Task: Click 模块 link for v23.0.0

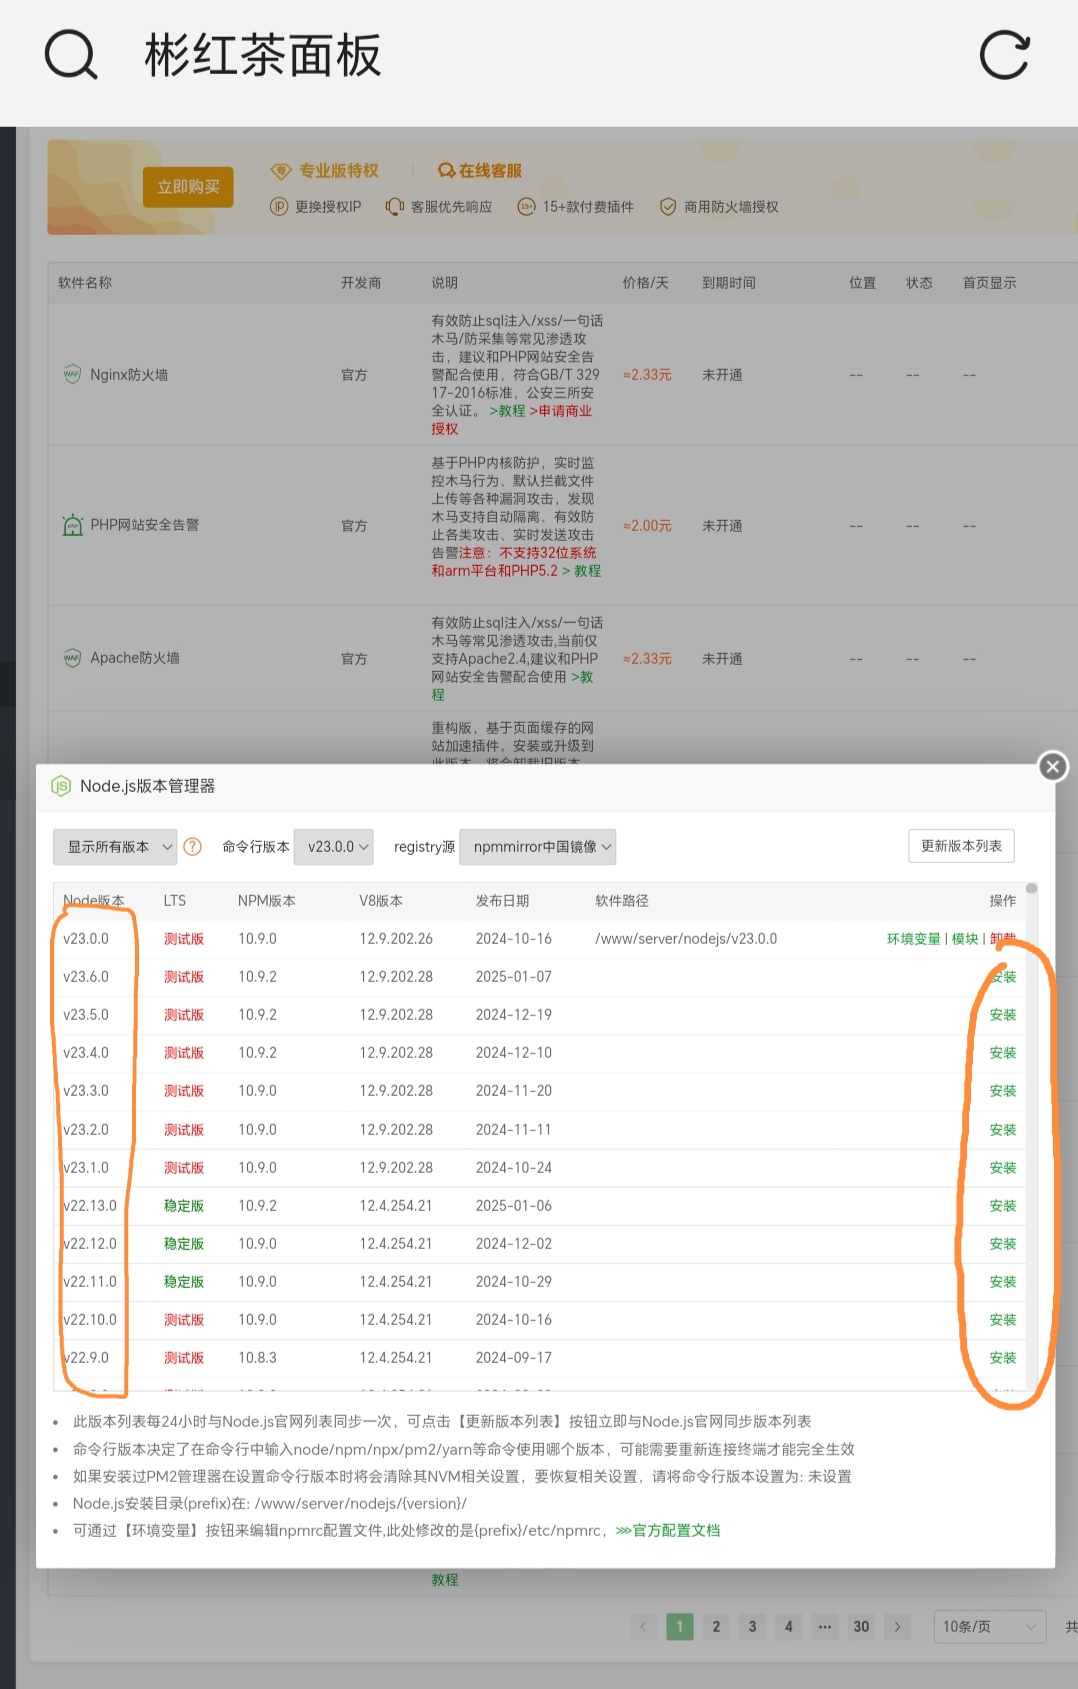Action: pos(964,939)
